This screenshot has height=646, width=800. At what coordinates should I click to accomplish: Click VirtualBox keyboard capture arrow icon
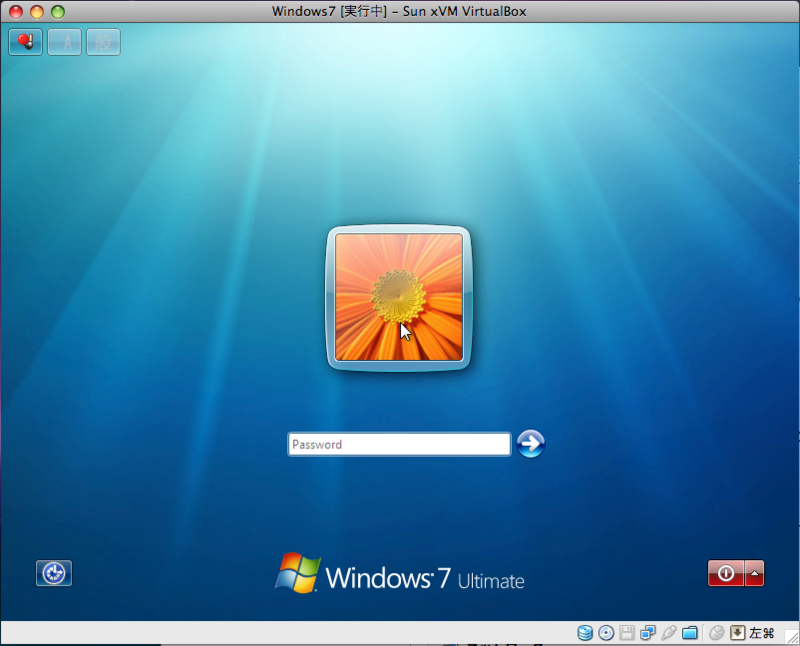click(738, 633)
